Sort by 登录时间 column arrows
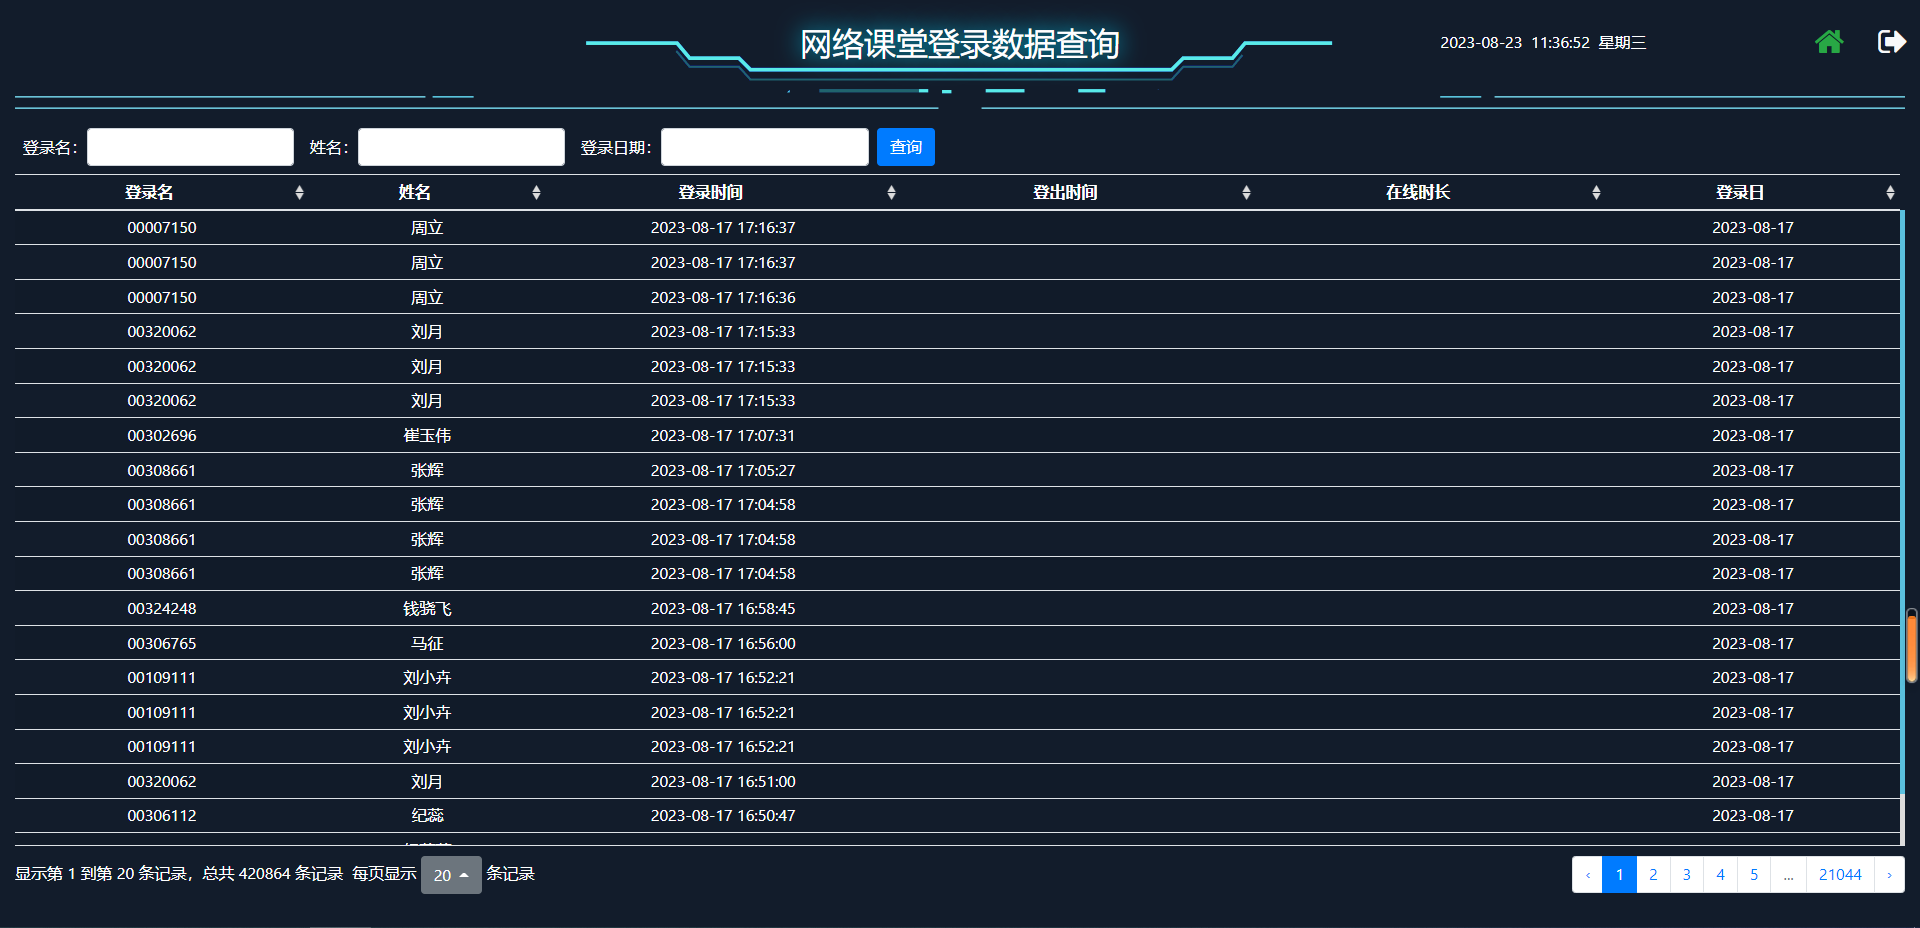 pos(891,193)
